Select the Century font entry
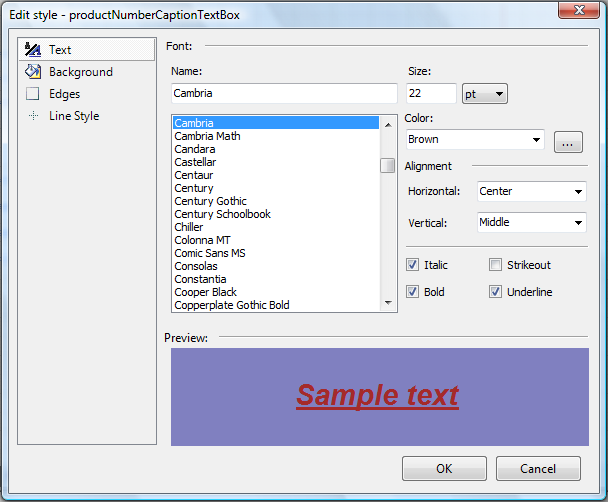The height and width of the screenshot is (502, 608). point(276,188)
